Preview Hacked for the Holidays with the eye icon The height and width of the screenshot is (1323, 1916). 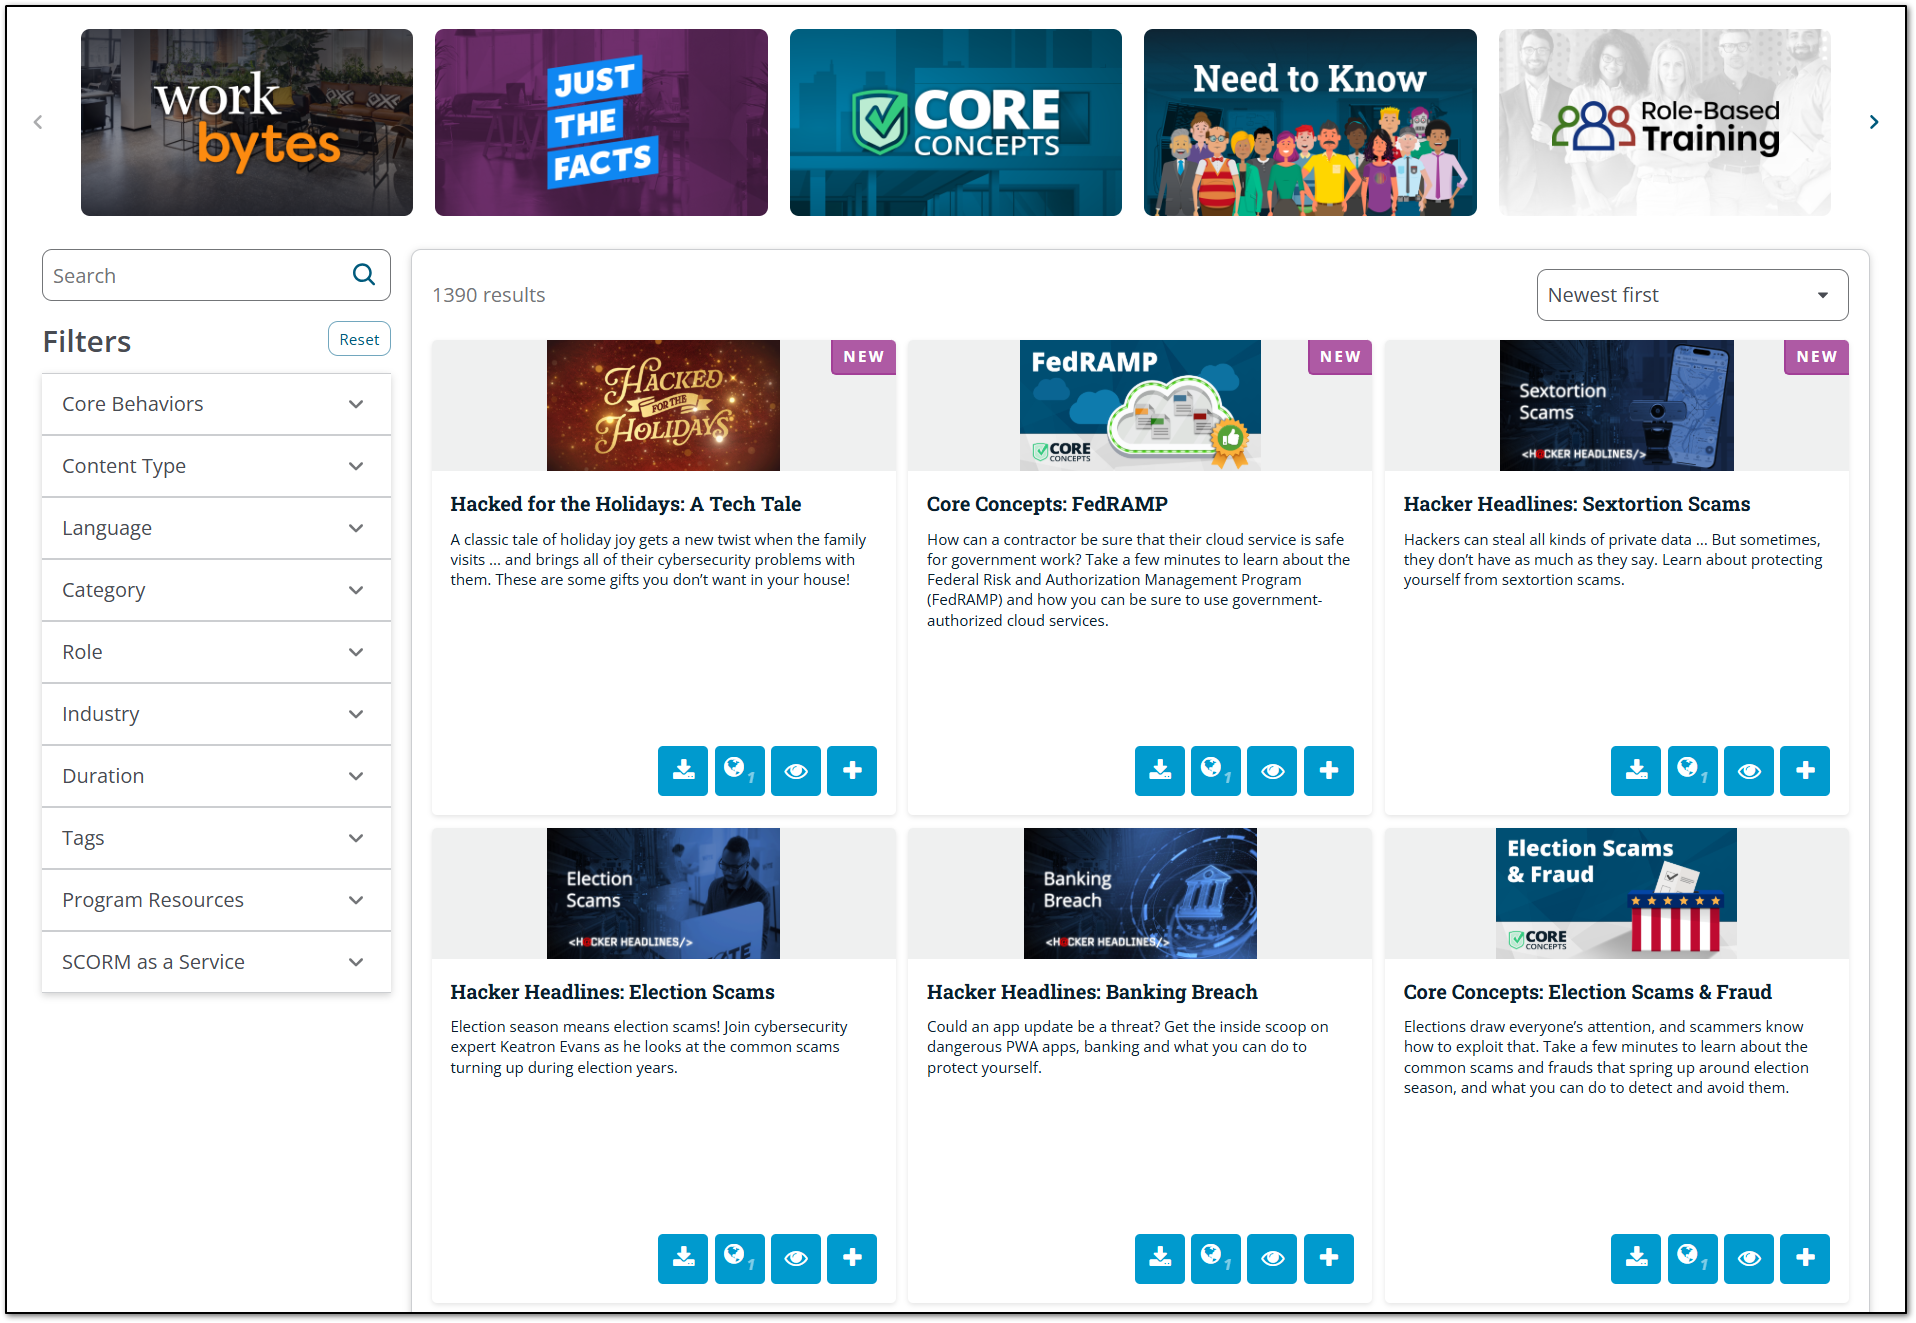[x=796, y=771]
